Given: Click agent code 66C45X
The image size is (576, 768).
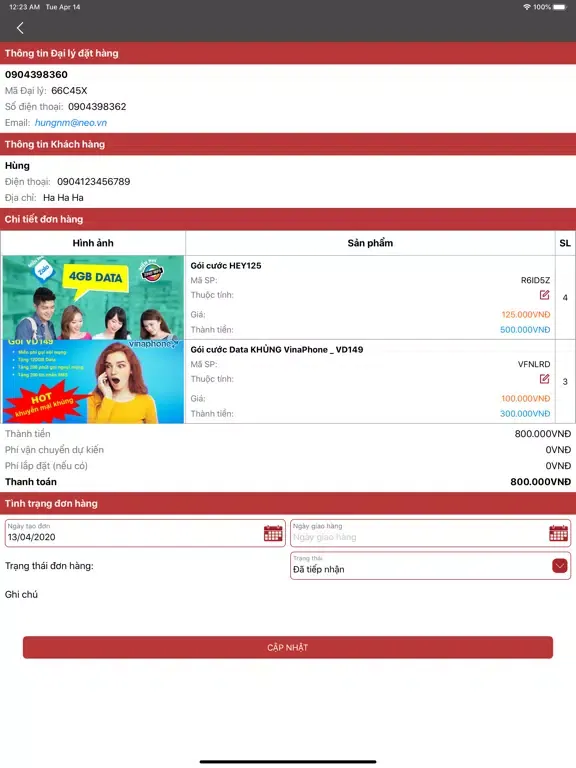Looking at the screenshot, I should (69, 91).
